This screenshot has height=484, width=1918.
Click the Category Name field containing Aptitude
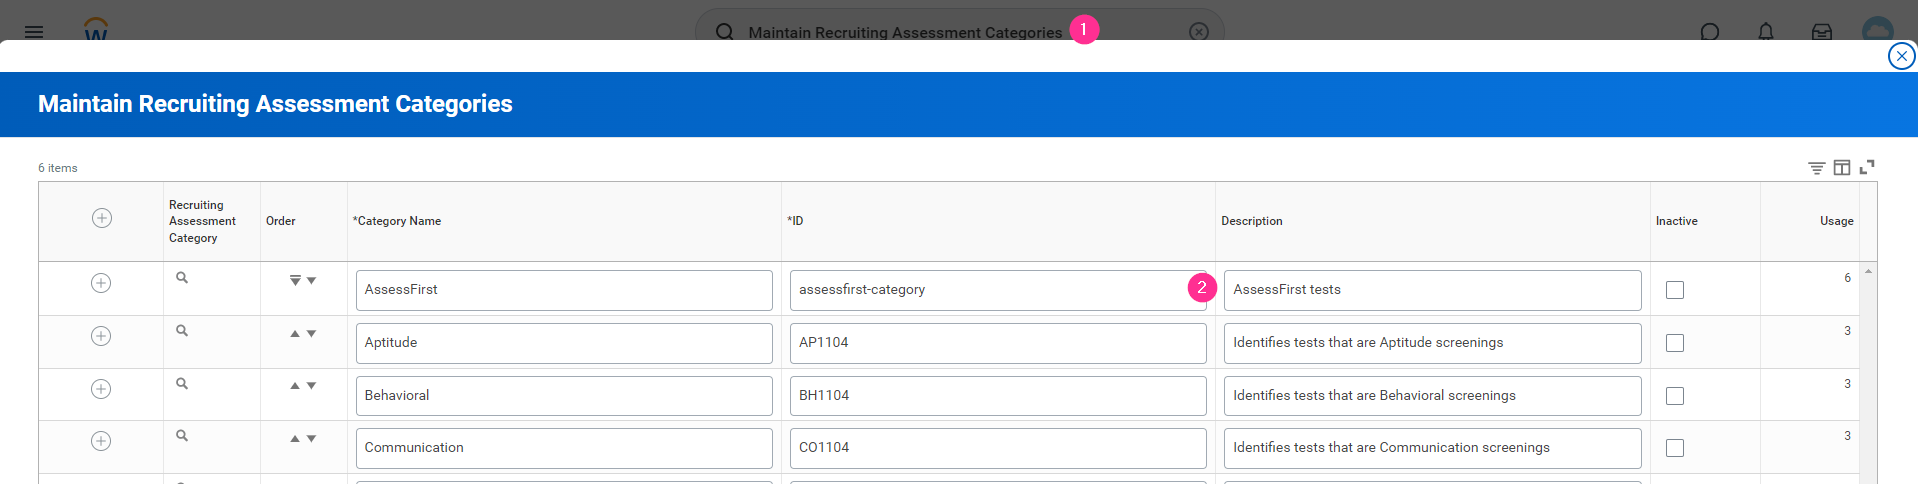(564, 343)
